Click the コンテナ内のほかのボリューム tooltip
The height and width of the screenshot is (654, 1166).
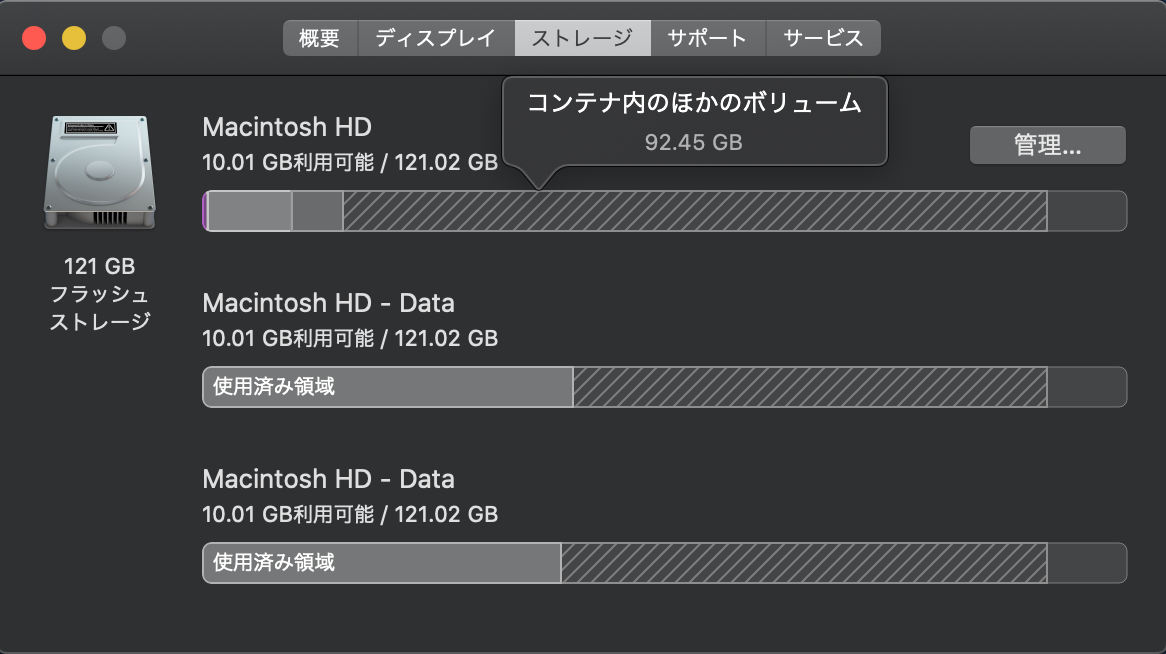point(694,120)
